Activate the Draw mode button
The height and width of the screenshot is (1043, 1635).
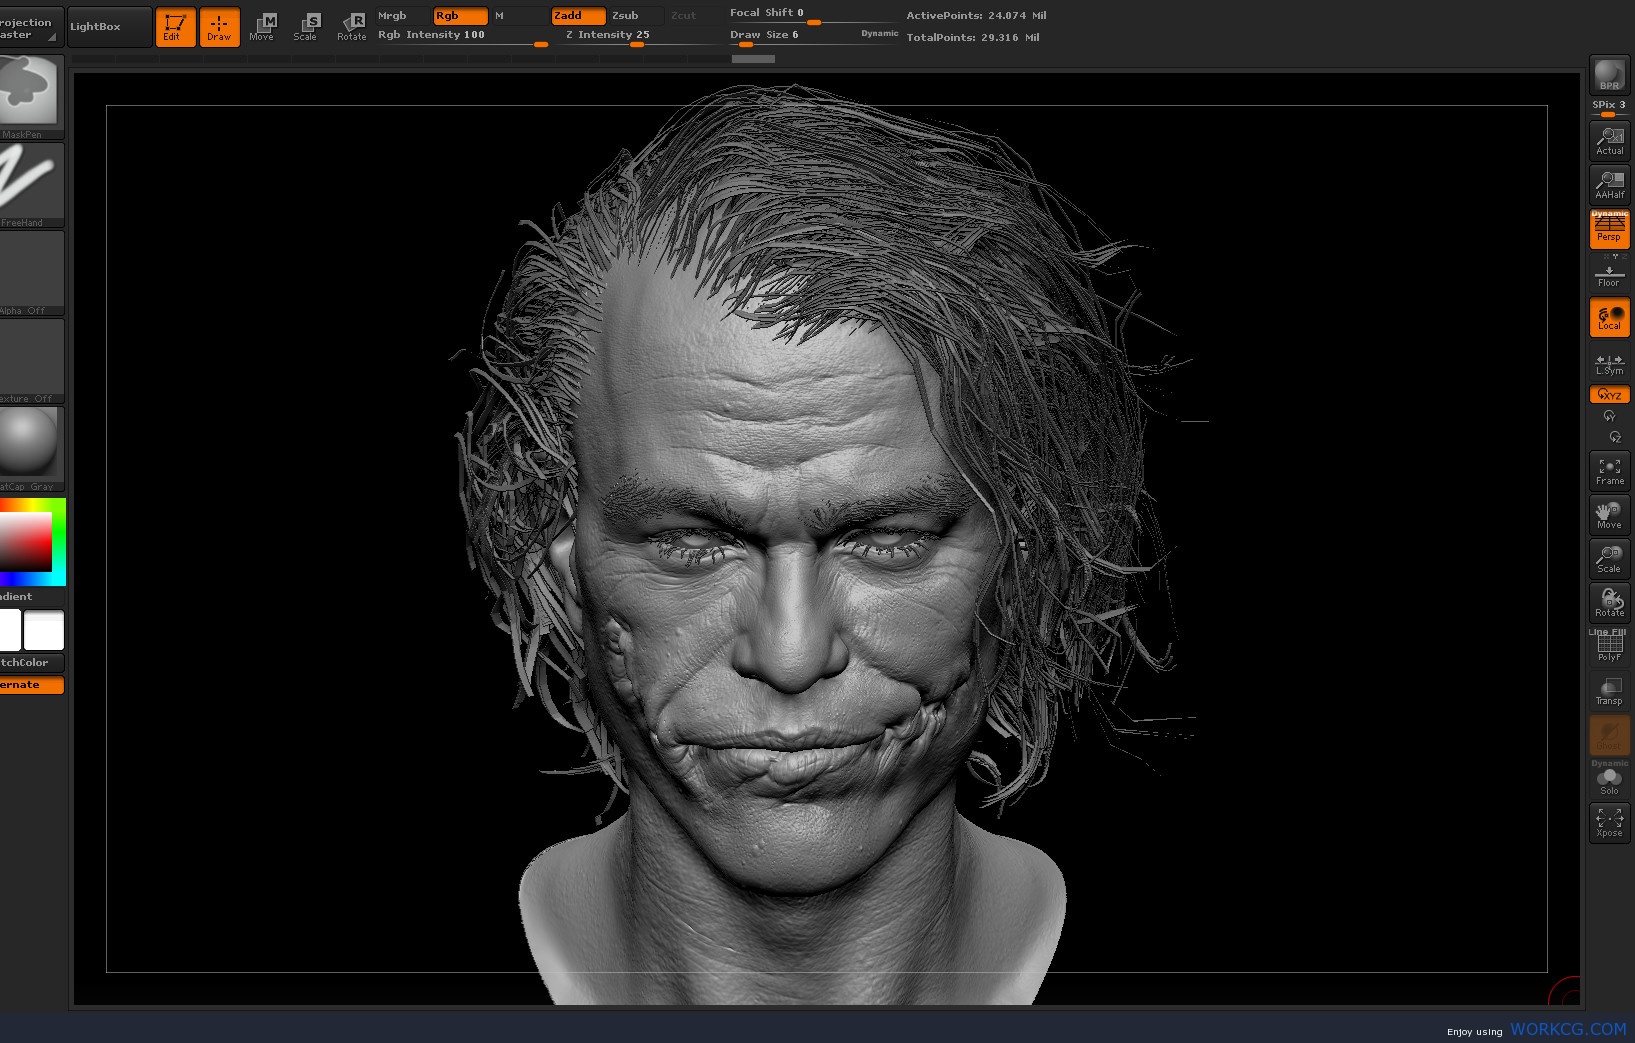(219, 27)
